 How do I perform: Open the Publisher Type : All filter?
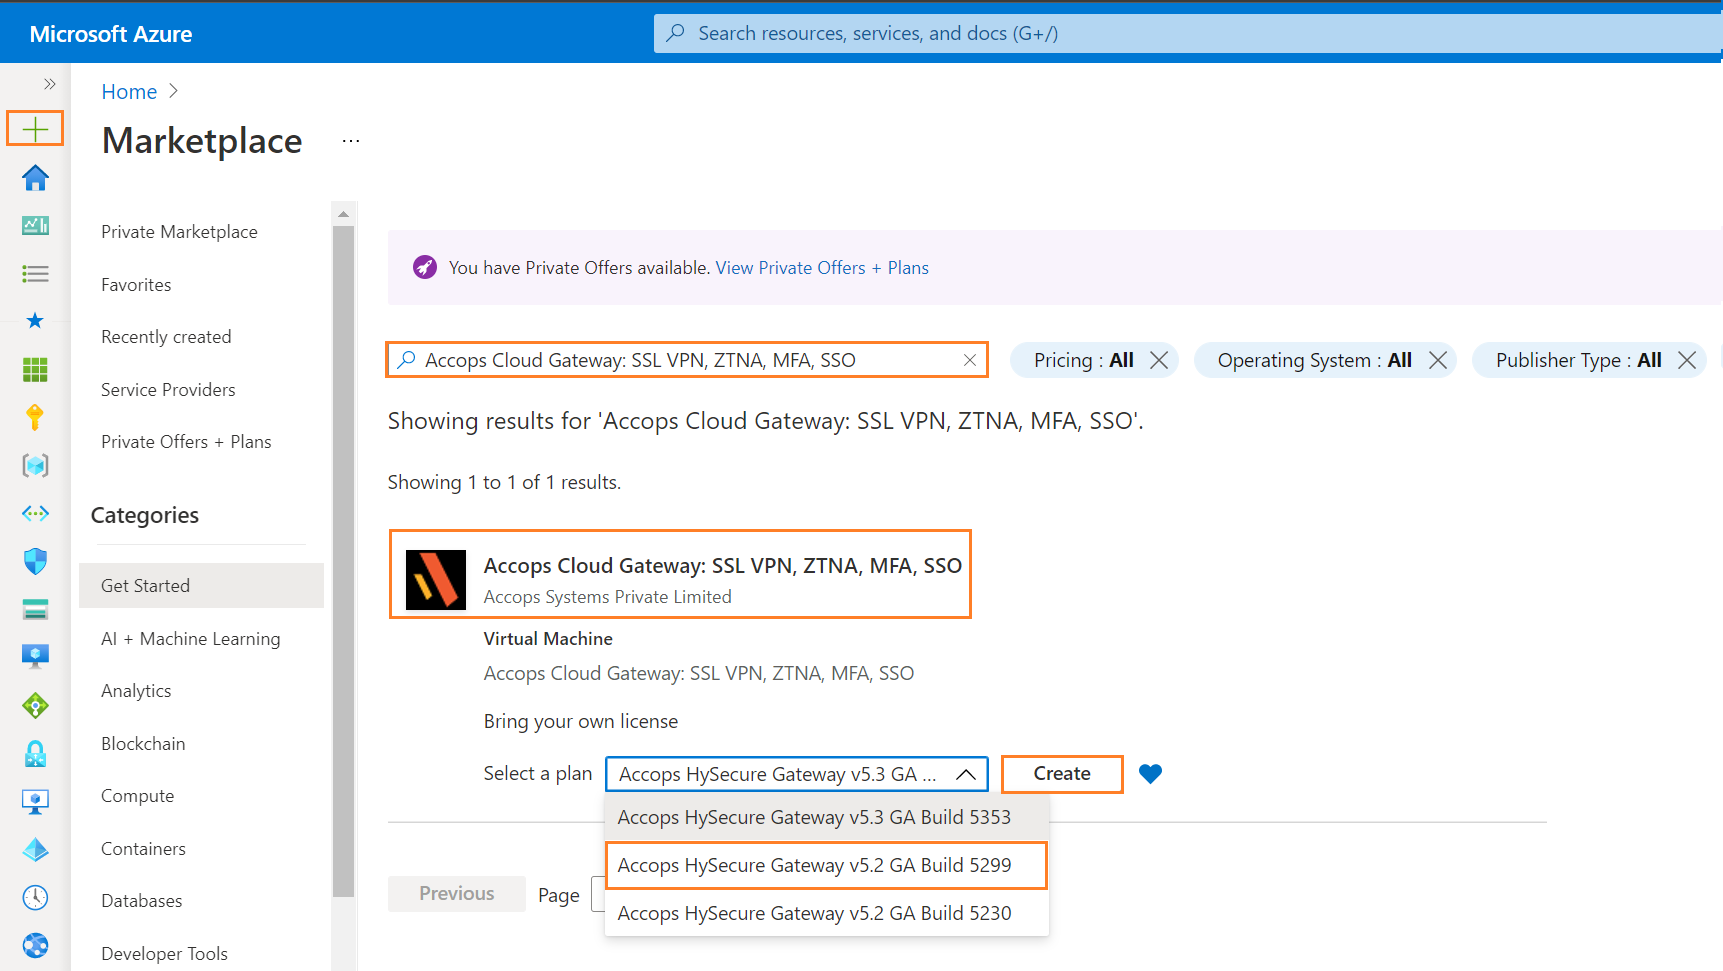click(x=1578, y=360)
